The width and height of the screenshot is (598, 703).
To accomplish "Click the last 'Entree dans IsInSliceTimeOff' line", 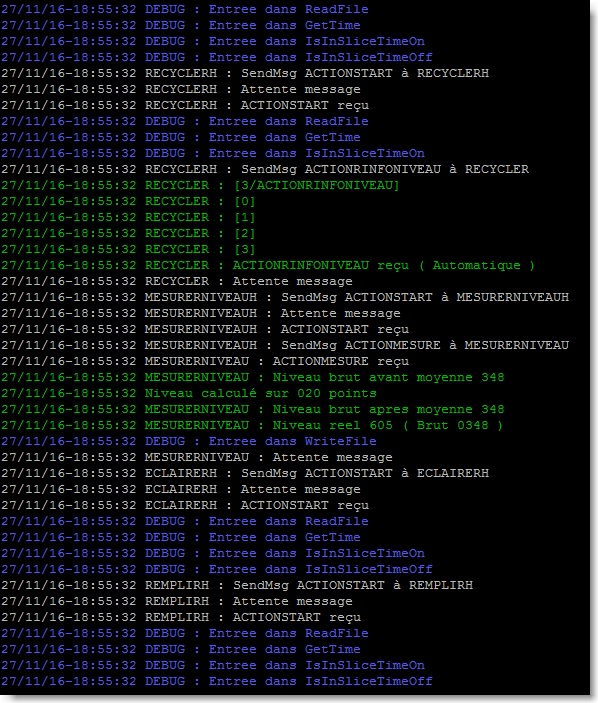I will click(x=217, y=682).
